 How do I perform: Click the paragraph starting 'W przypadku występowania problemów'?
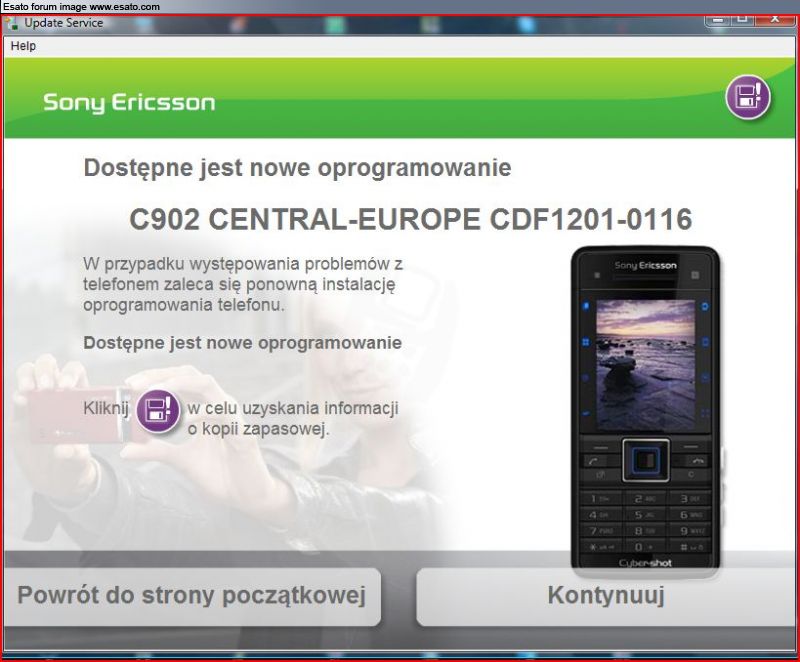(x=243, y=284)
